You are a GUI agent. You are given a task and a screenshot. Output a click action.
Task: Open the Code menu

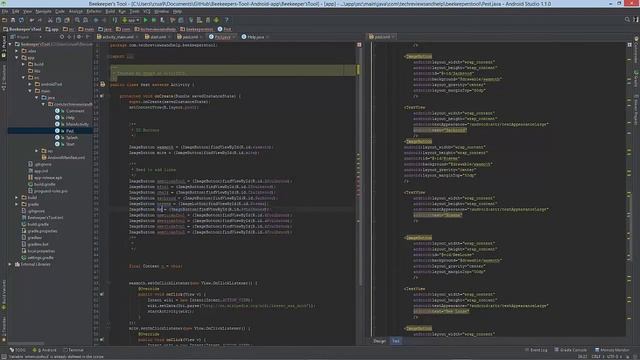point(60,11)
